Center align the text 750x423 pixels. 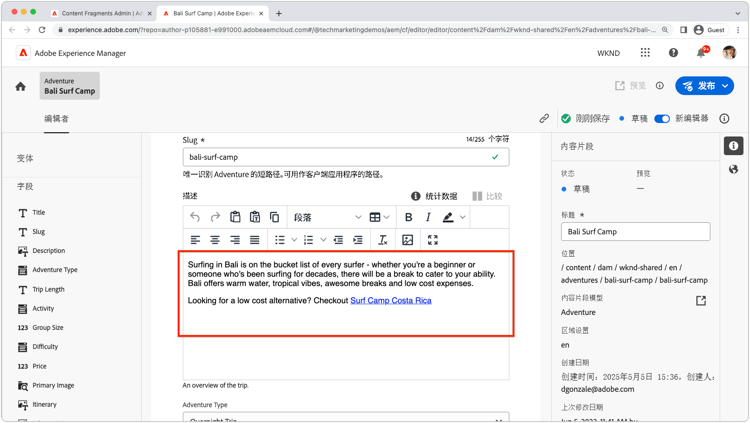coord(215,240)
